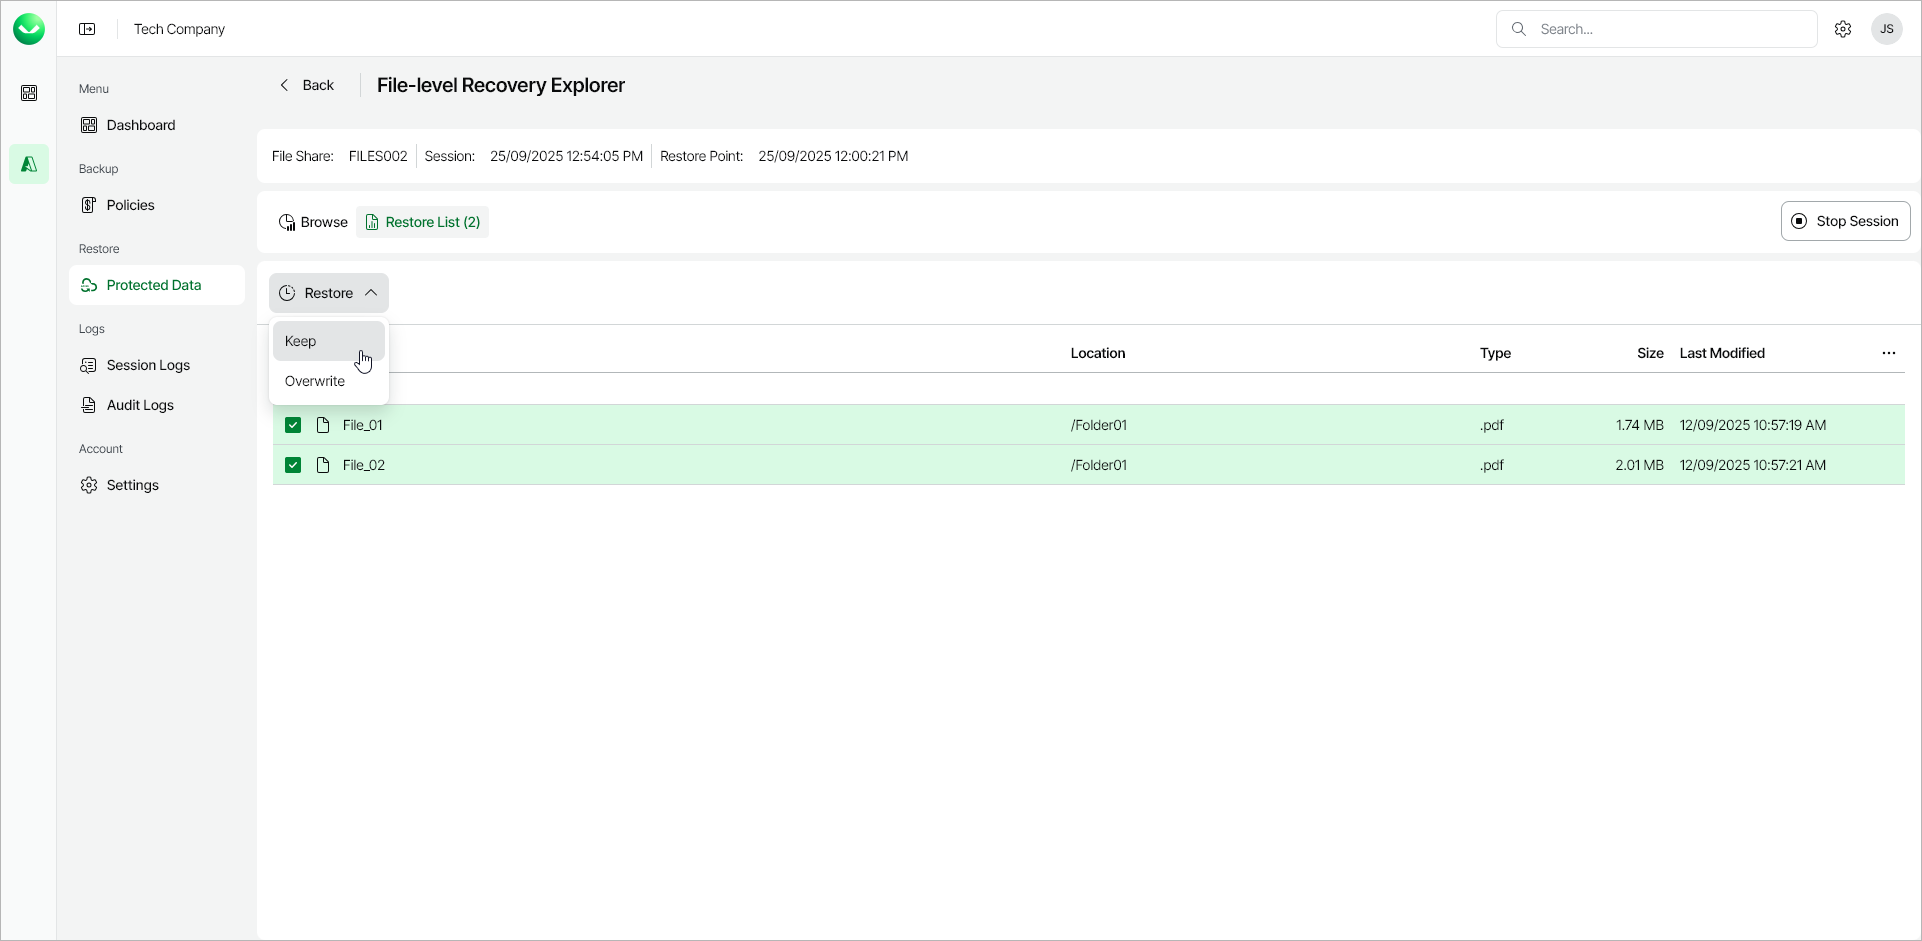Click the Protected Data cloud icon

[89, 285]
